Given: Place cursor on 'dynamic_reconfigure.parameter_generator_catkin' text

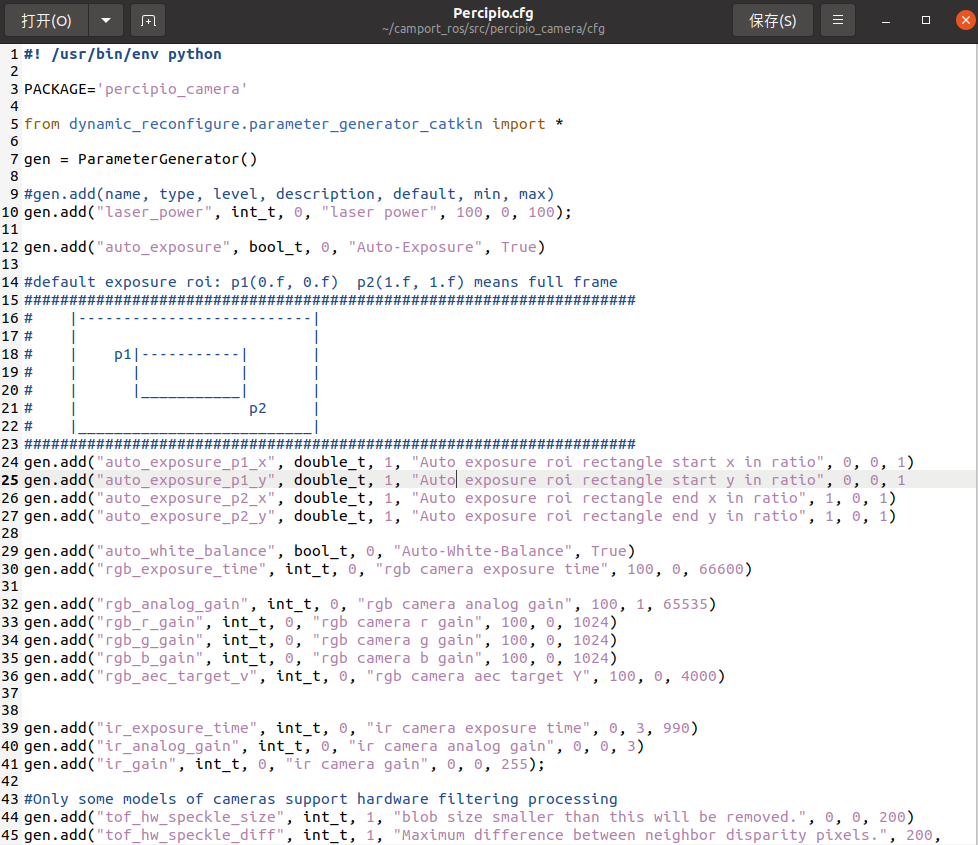Looking at the screenshot, I should (x=276, y=124).
